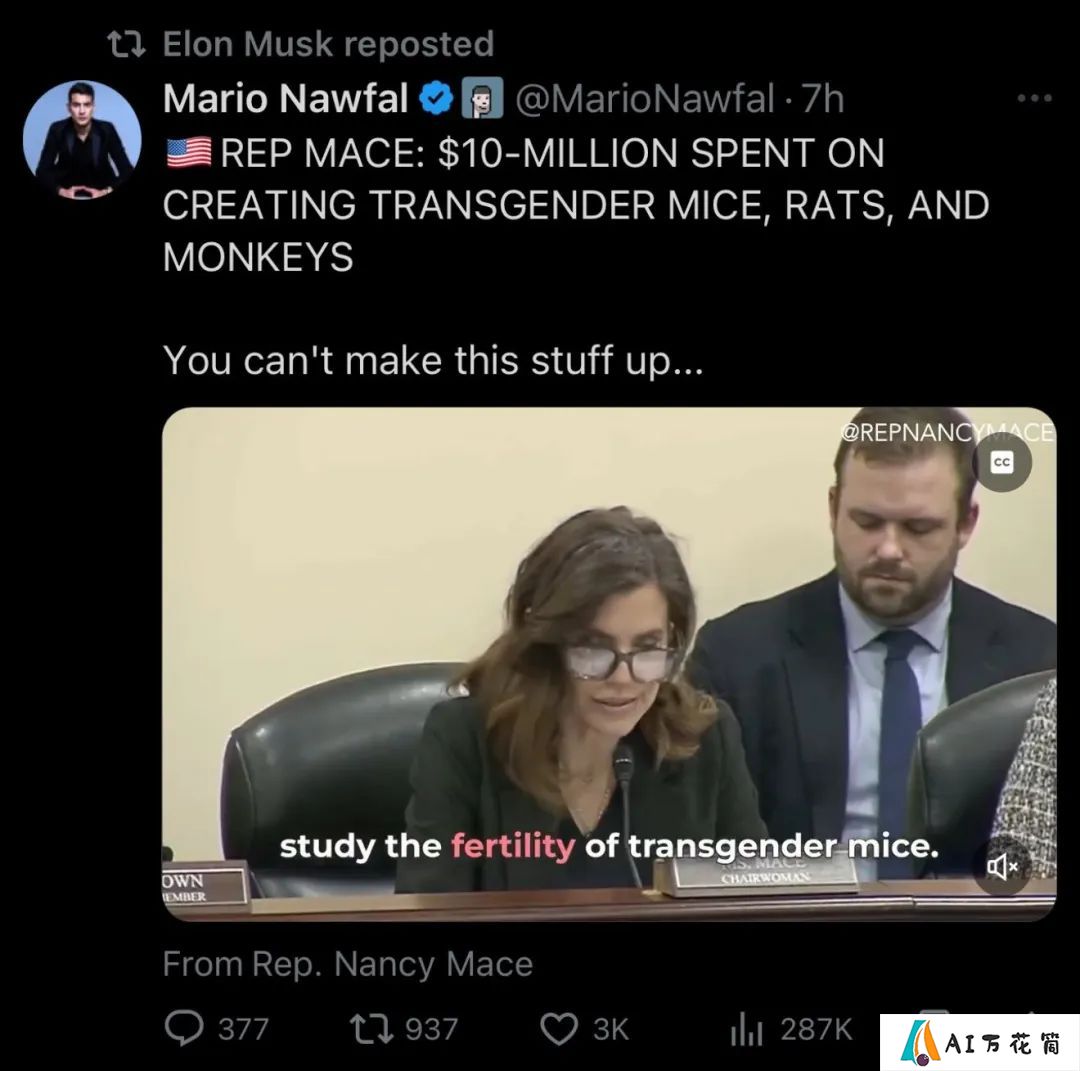This screenshot has width=1080, height=1071.
Task: Click the pixel avatar affiliate badge
Action: [x=481, y=98]
